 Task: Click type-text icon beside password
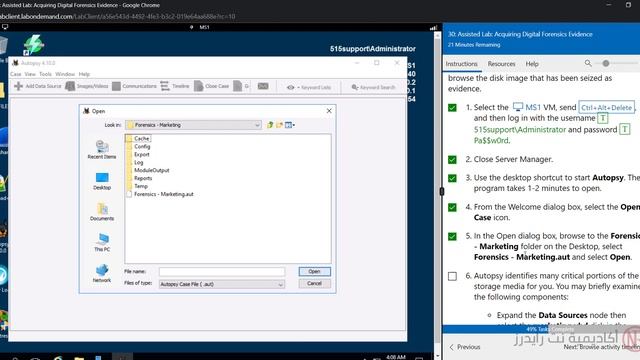[x=624, y=129]
